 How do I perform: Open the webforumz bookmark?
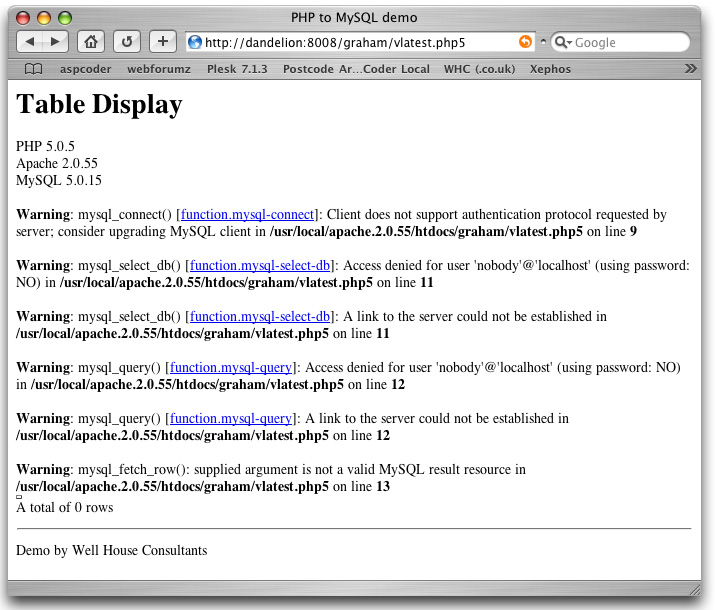point(161,69)
